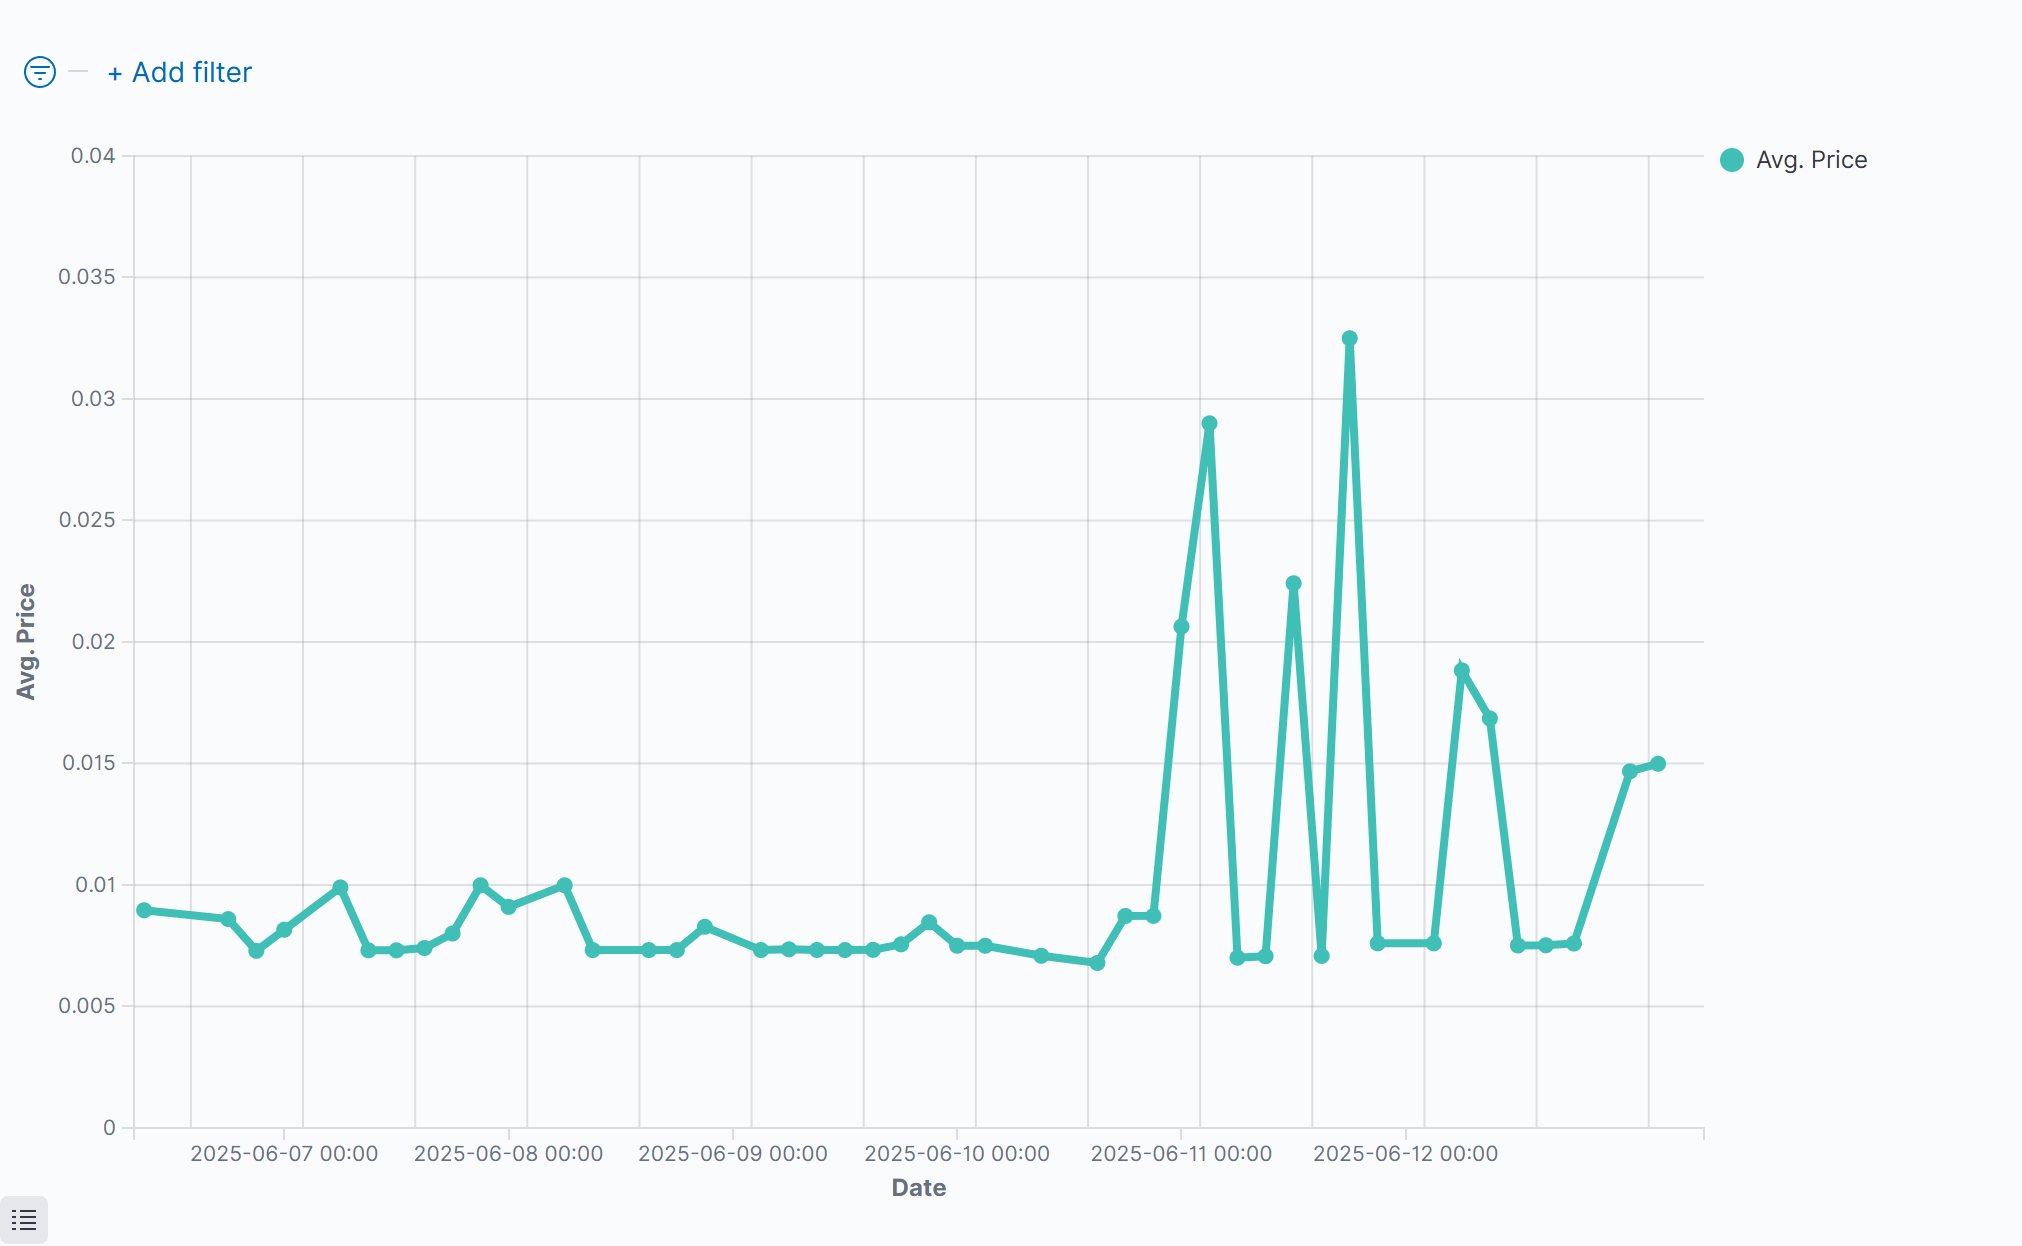Click the highest peak data point near 0.0325
This screenshot has height=1246, width=2022.
click(x=1349, y=339)
